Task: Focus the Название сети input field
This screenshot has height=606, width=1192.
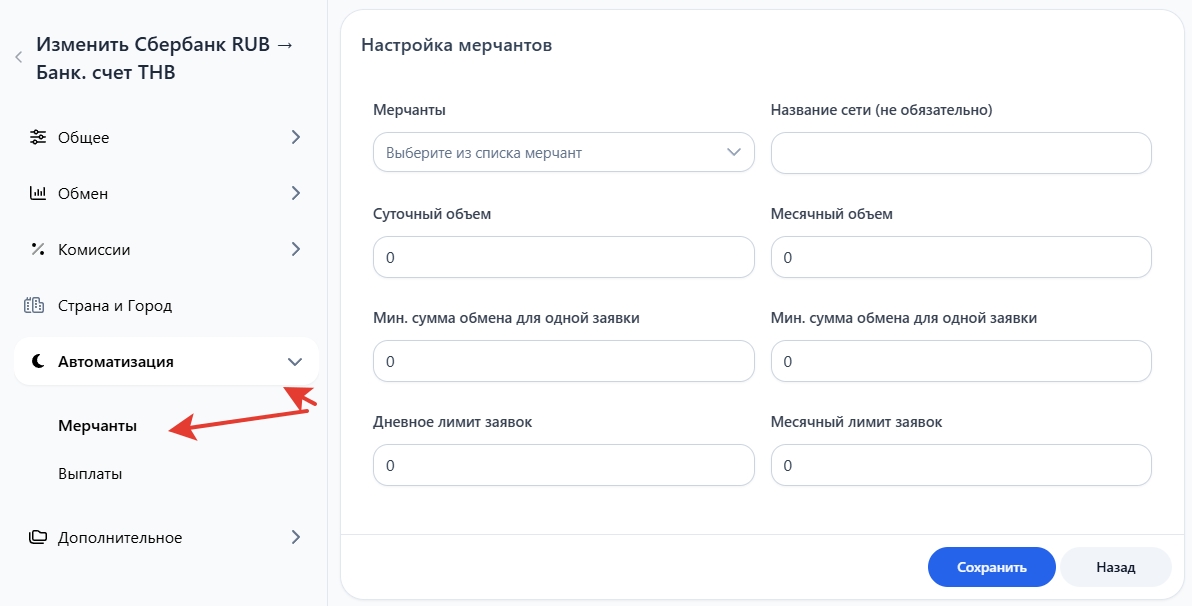Action: pos(961,153)
